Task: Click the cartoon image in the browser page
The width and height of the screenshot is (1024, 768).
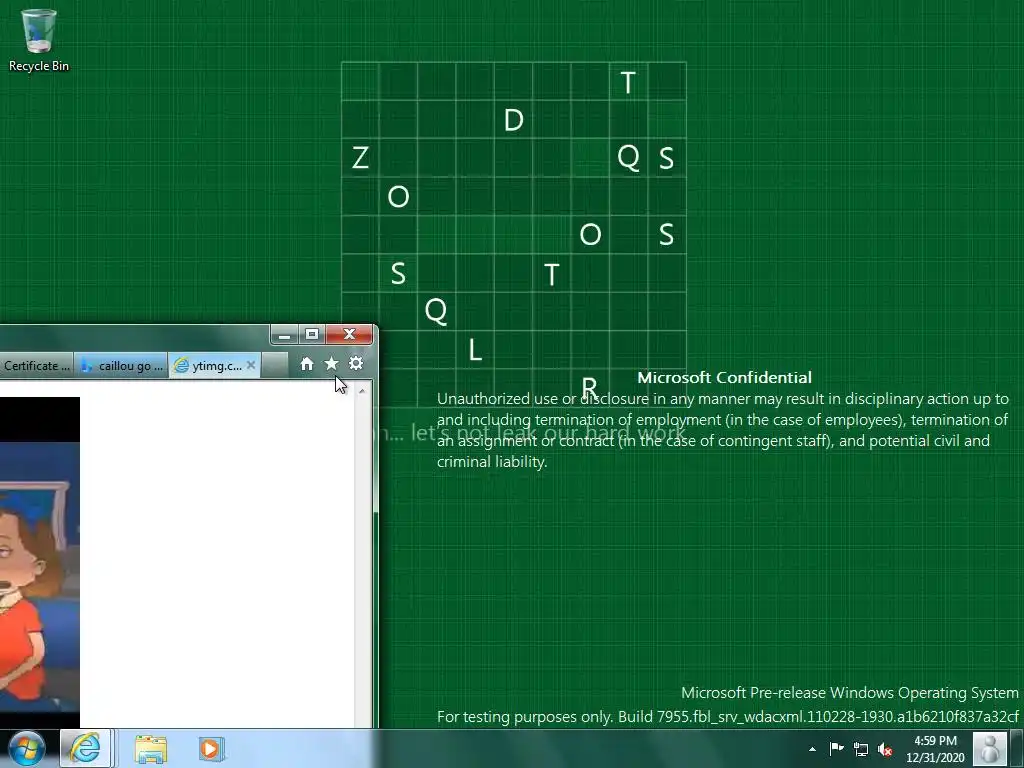Action: [40, 562]
